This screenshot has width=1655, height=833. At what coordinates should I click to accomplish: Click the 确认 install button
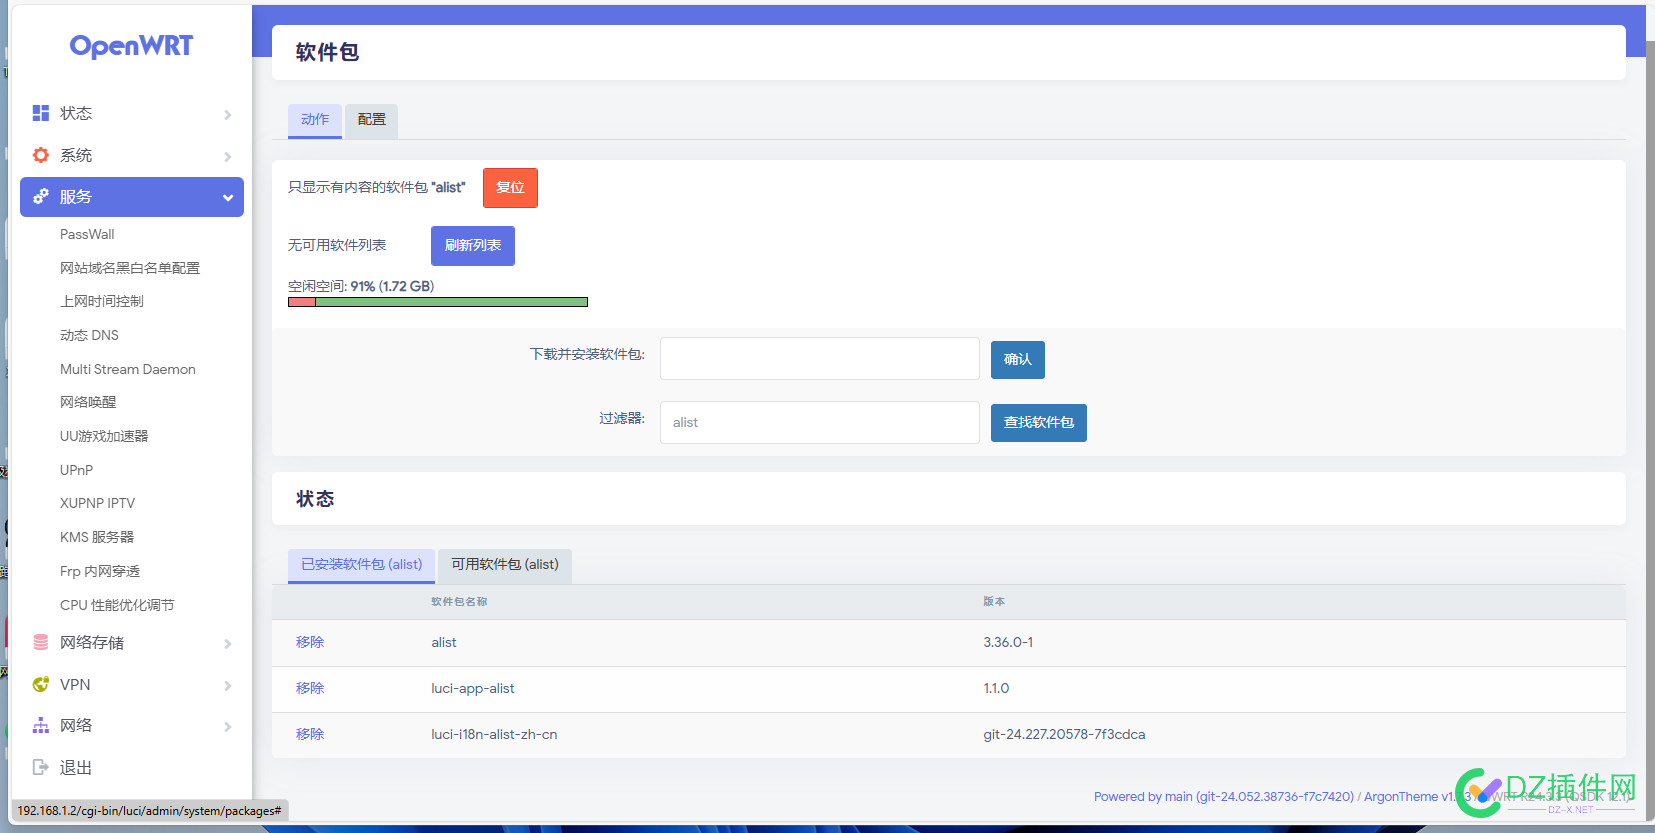point(1018,360)
